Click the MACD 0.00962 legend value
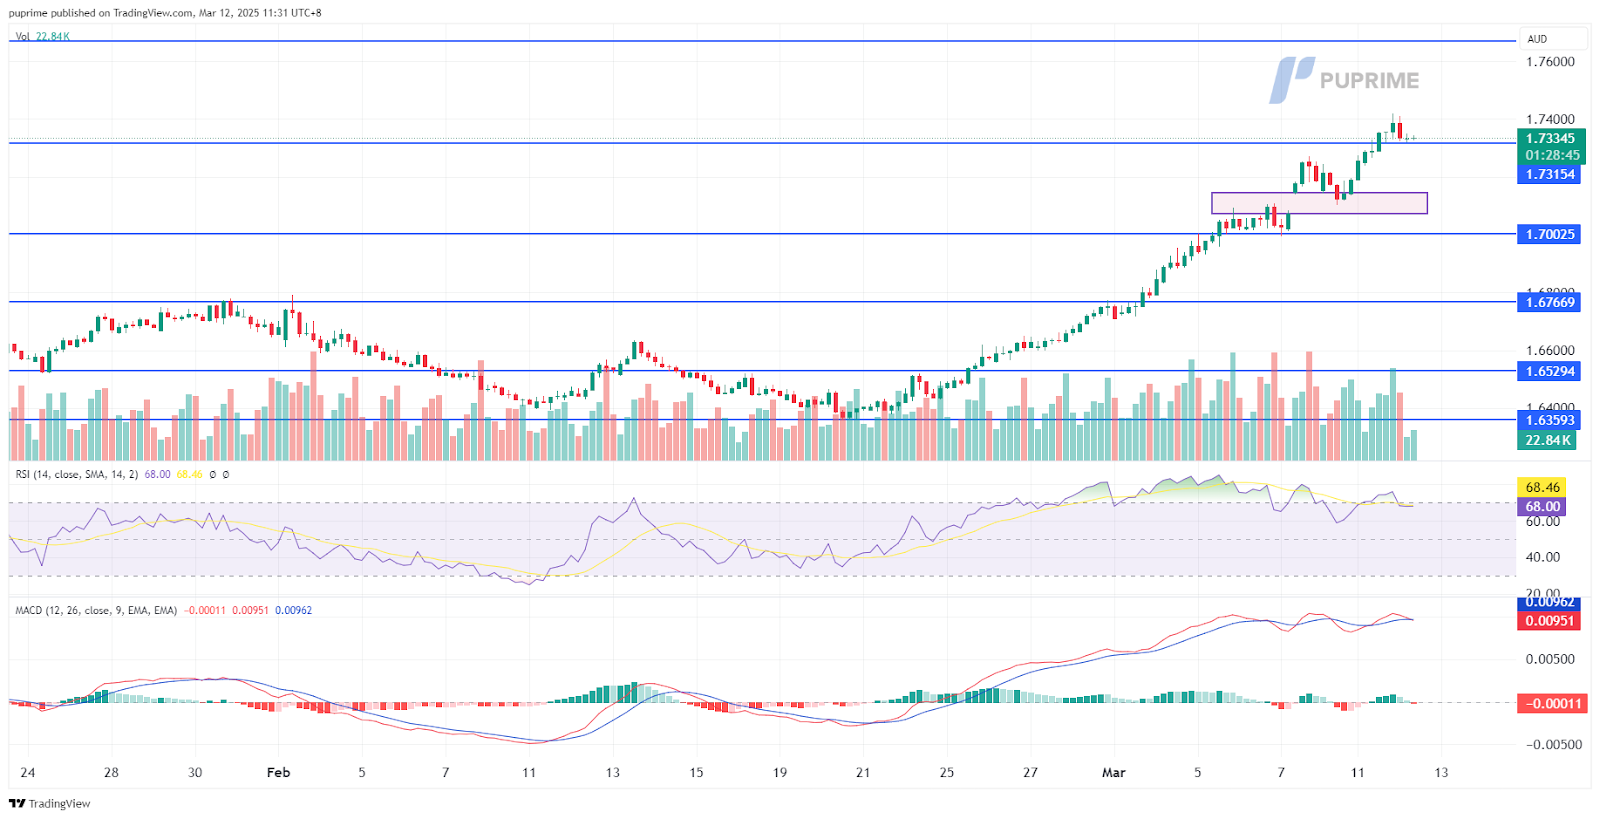Screen dimensions: 1600x819 [x=293, y=610]
